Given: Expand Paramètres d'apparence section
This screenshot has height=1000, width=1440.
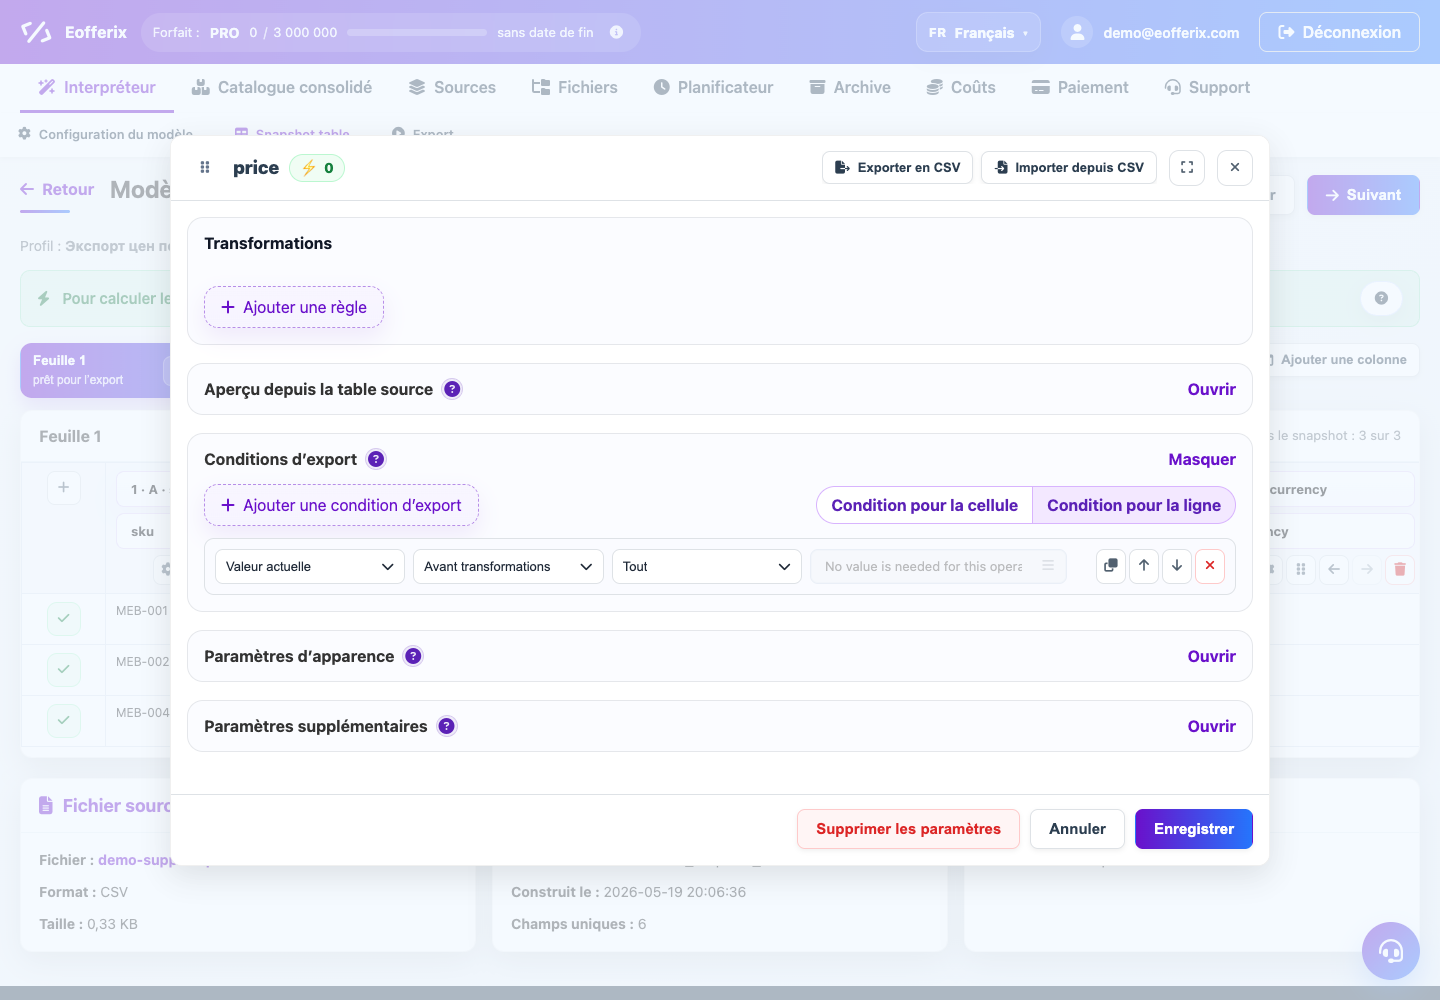Looking at the screenshot, I should pyautogui.click(x=1211, y=656).
